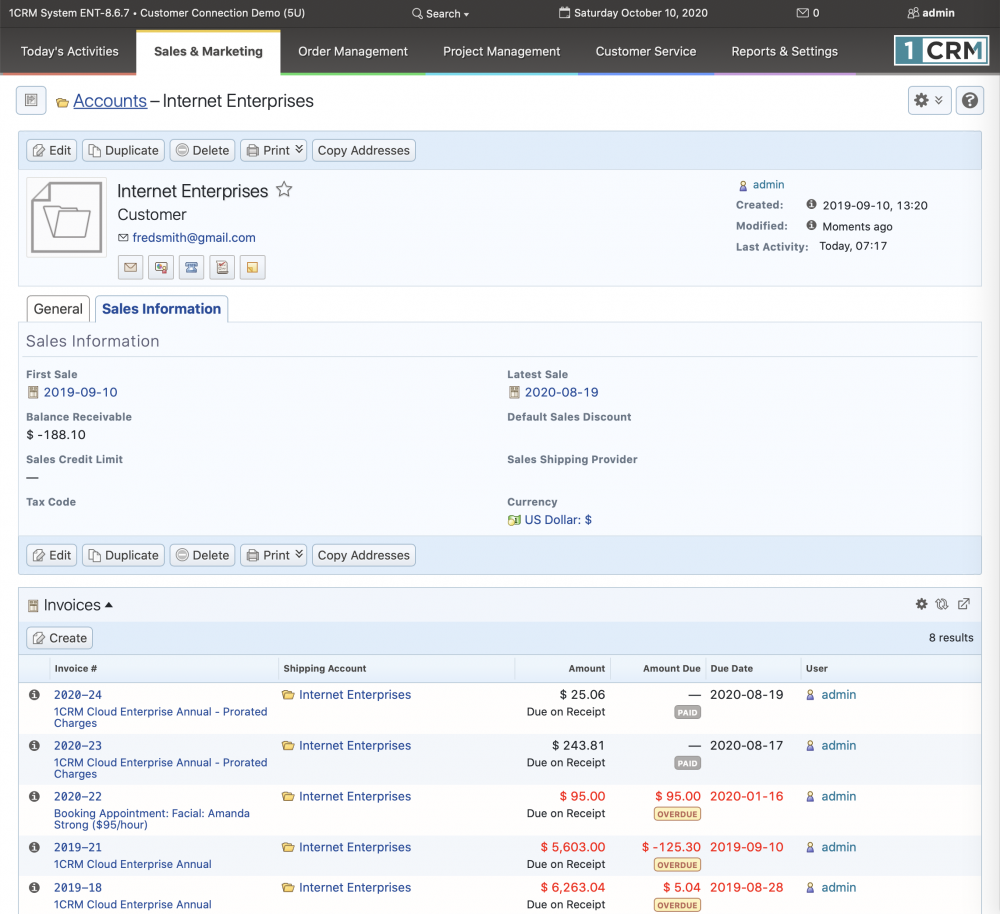Click the task creation icon beside the phone icon
The image size is (1000, 914).
(221, 267)
